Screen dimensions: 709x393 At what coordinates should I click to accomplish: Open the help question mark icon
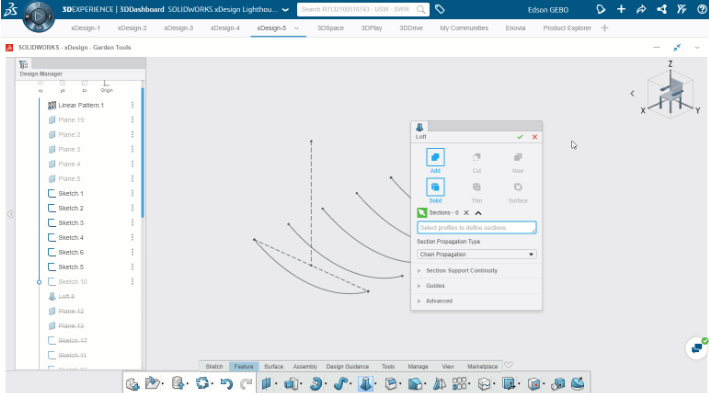(x=702, y=9)
